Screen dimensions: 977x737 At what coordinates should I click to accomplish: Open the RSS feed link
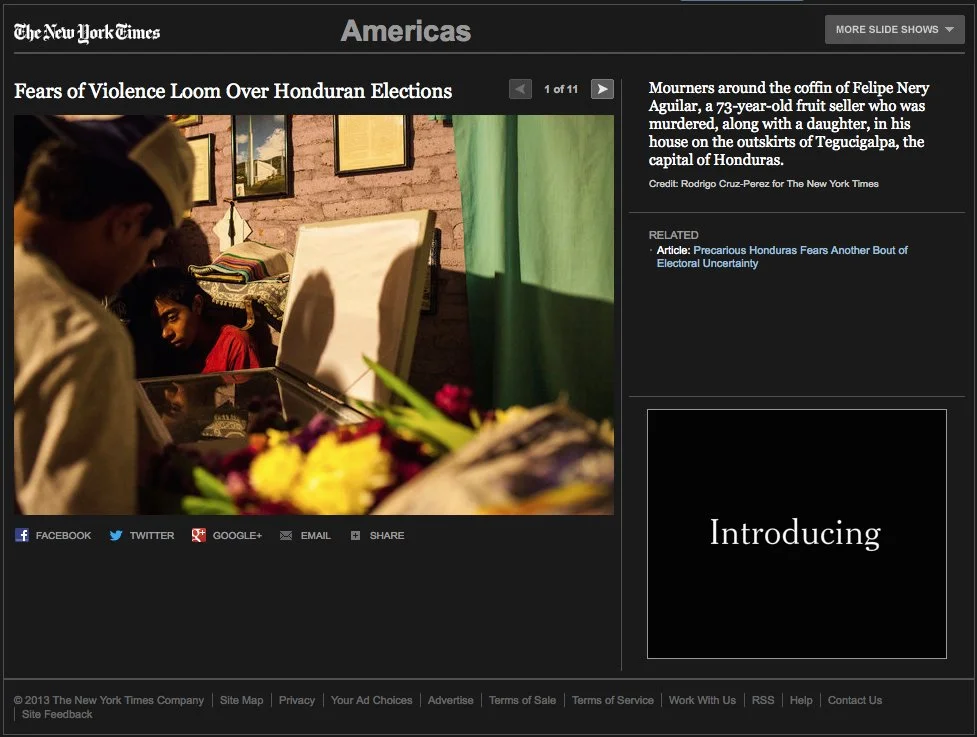point(762,700)
